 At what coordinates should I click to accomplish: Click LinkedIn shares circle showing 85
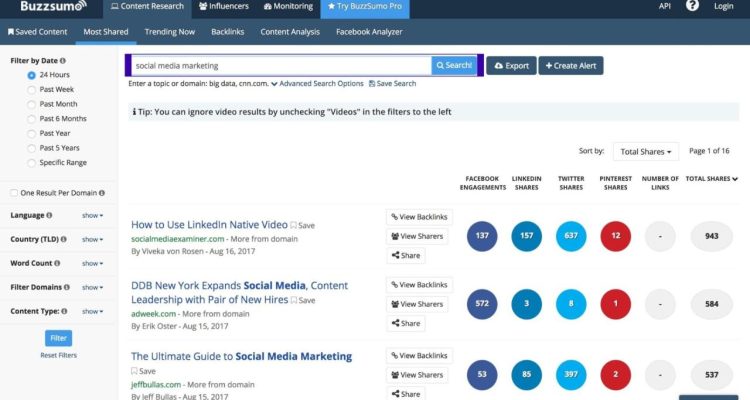coord(527,375)
